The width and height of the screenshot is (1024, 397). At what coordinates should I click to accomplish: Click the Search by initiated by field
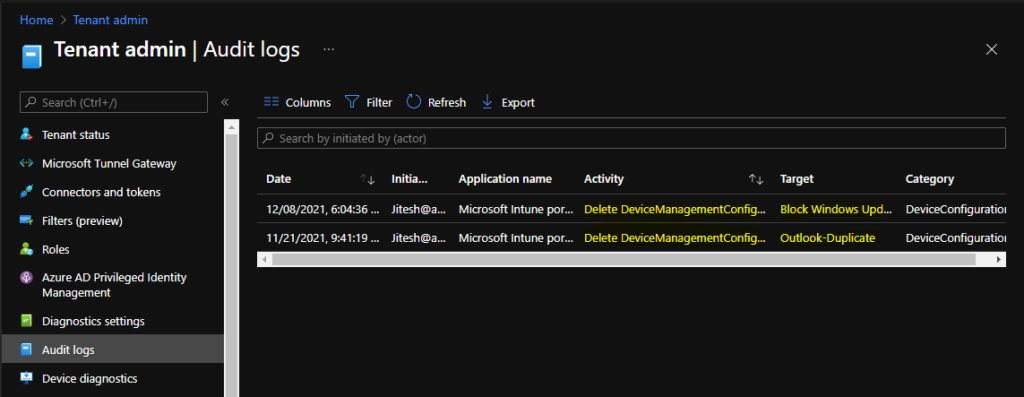pos(632,138)
